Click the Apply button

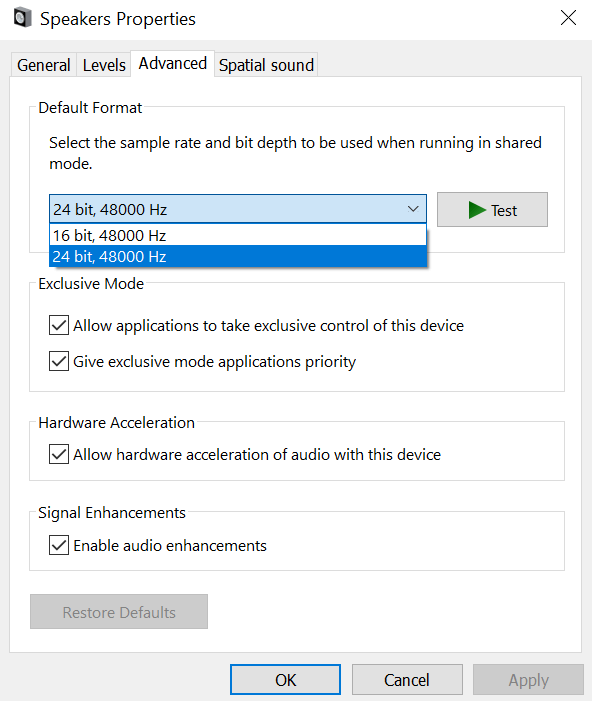(x=529, y=680)
